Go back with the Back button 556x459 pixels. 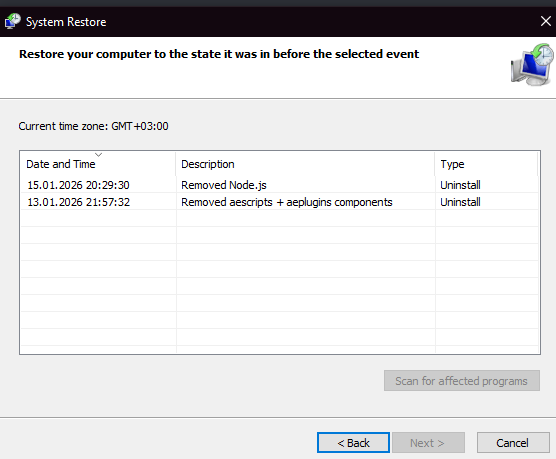point(354,442)
